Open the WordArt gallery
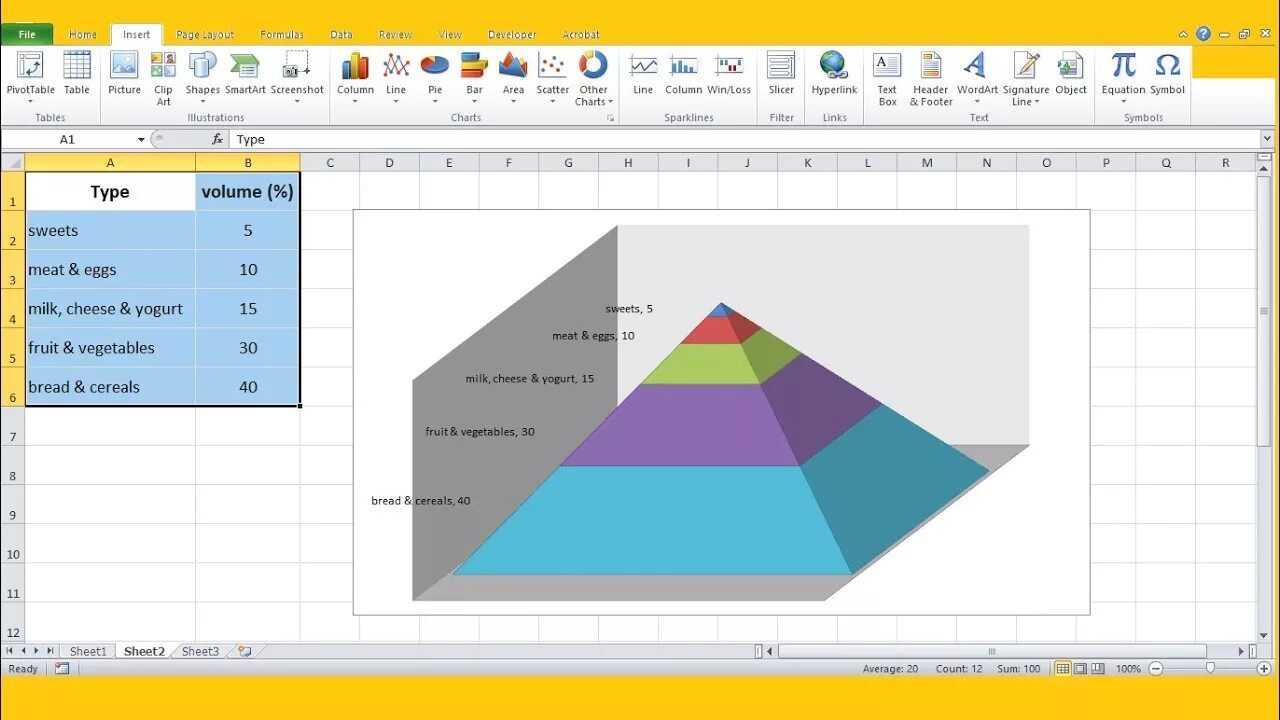 [977, 77]
